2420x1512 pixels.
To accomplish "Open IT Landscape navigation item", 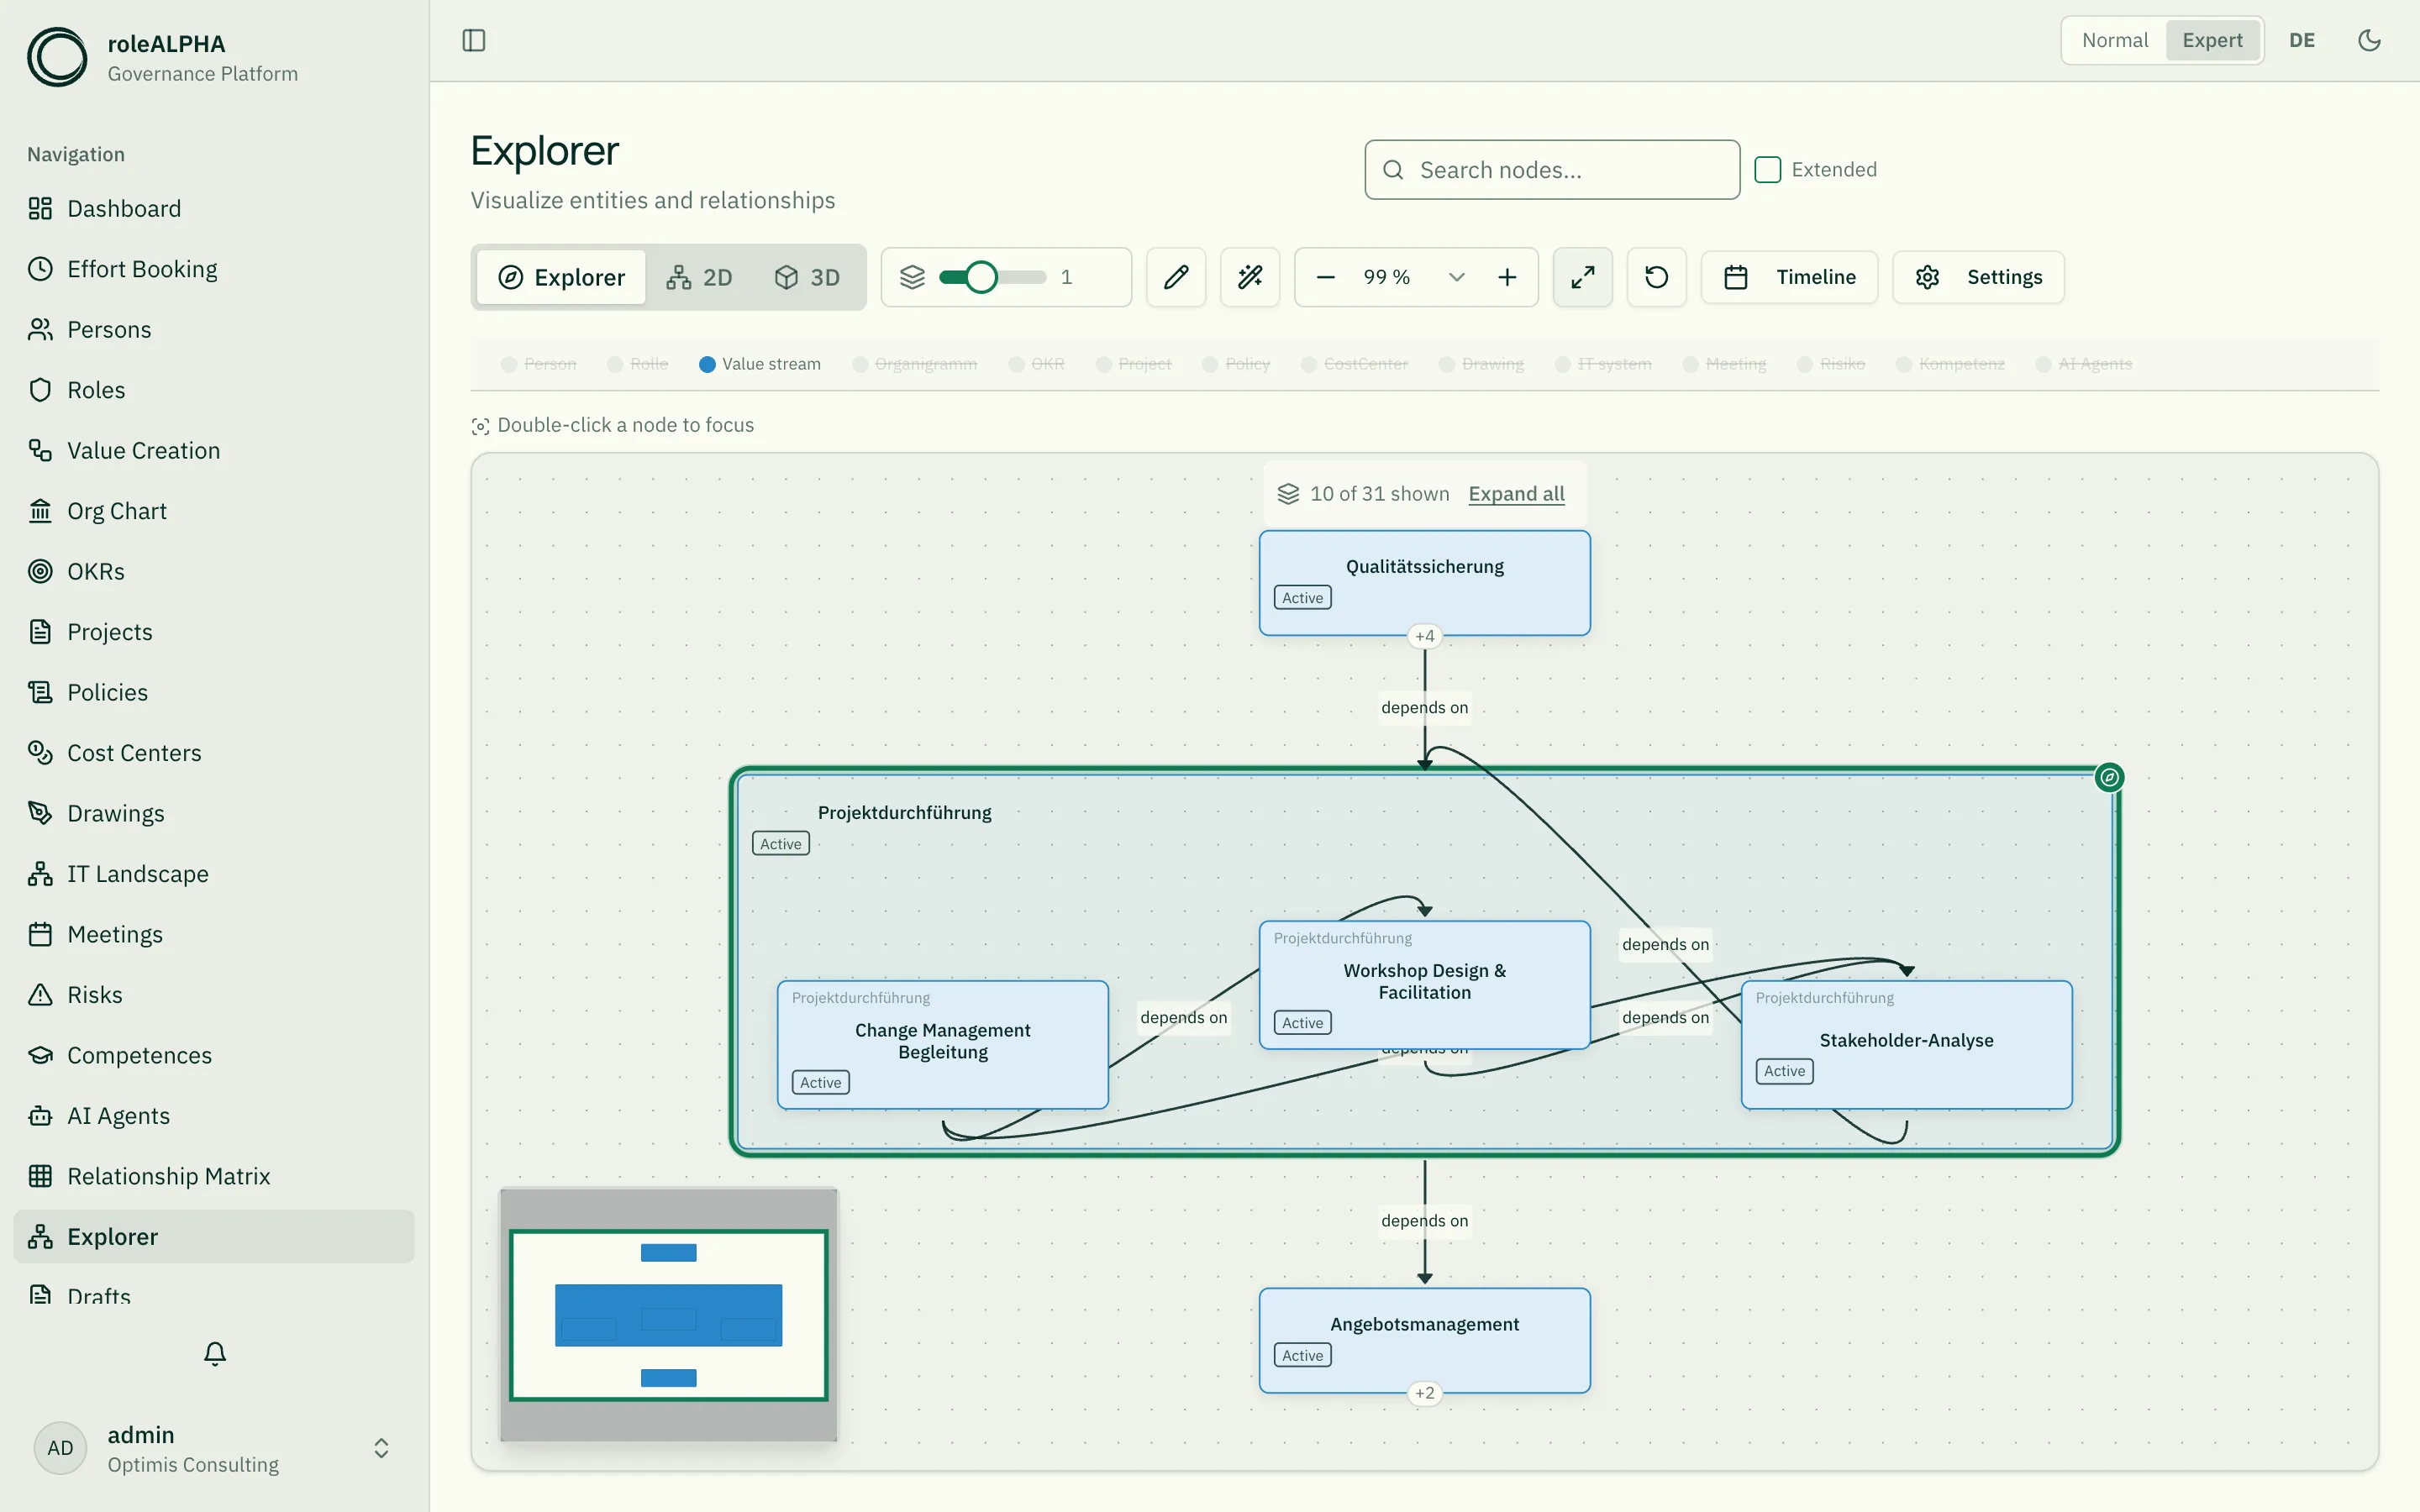I will (214, 874).
